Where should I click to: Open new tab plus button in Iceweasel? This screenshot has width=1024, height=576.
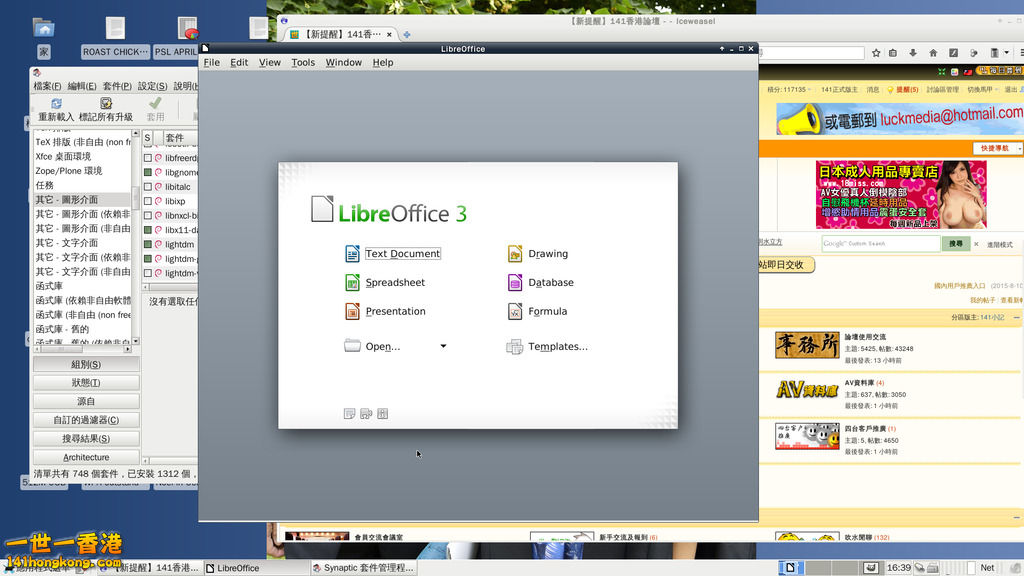point(407,35)
